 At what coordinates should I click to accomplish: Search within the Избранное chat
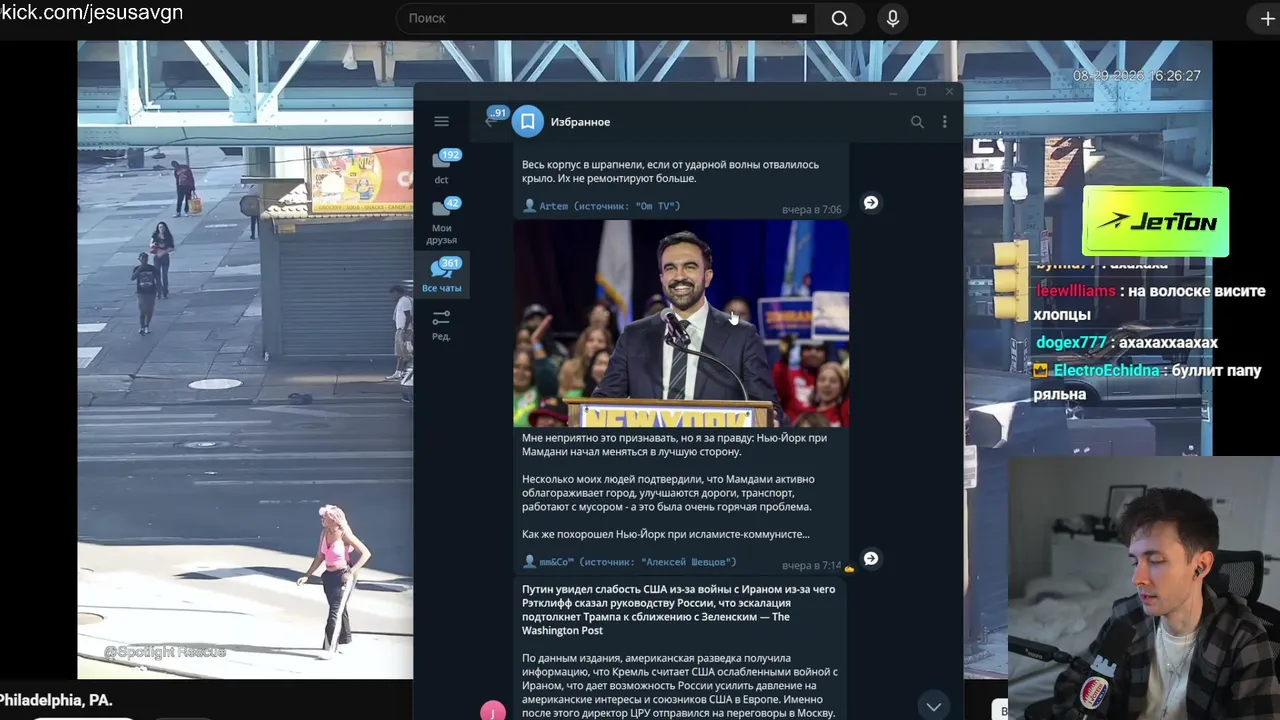pos(917,122)
